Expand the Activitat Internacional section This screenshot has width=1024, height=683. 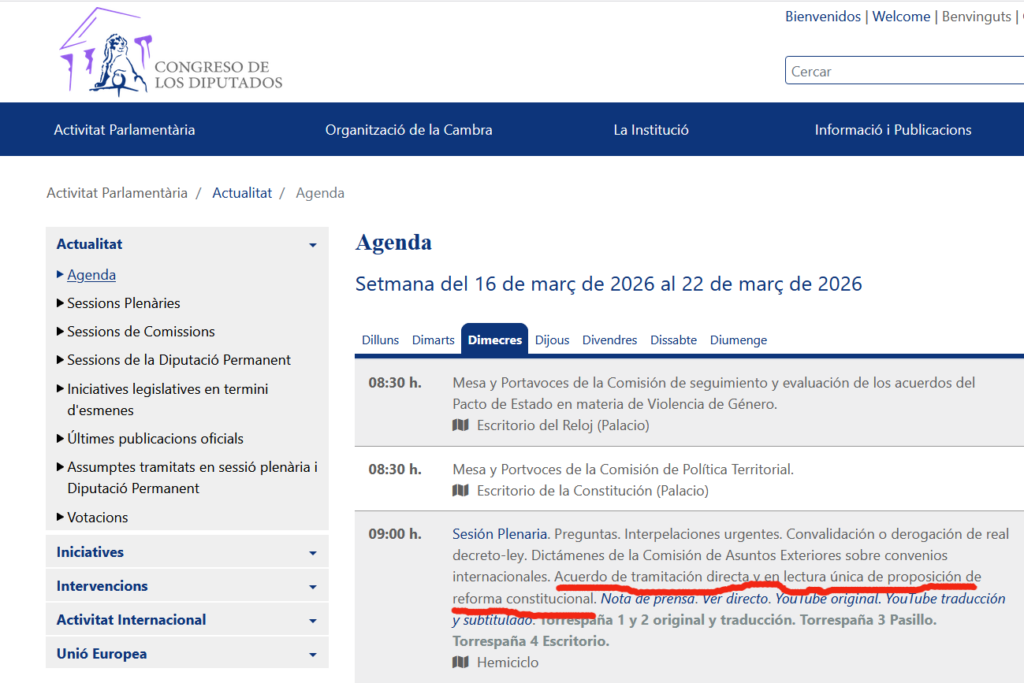[312, 621]
